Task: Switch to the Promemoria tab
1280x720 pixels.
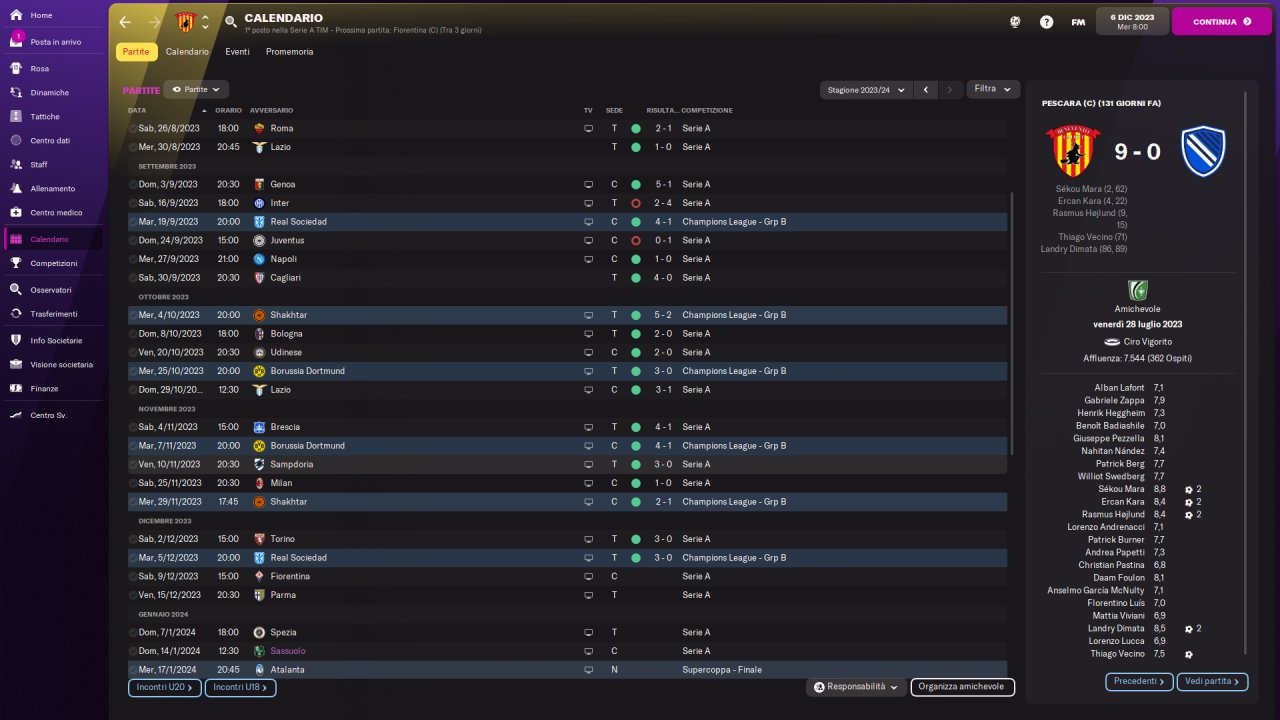Action: point(289,52)
